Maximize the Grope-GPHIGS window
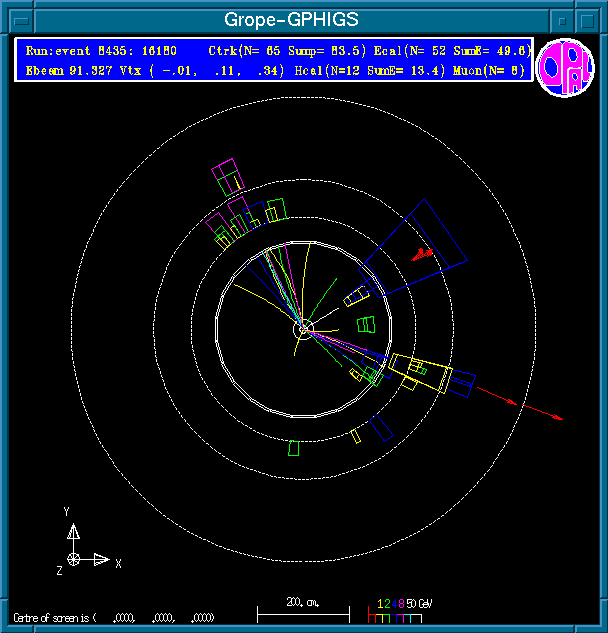The image size is (608, 633). (589, 20)
